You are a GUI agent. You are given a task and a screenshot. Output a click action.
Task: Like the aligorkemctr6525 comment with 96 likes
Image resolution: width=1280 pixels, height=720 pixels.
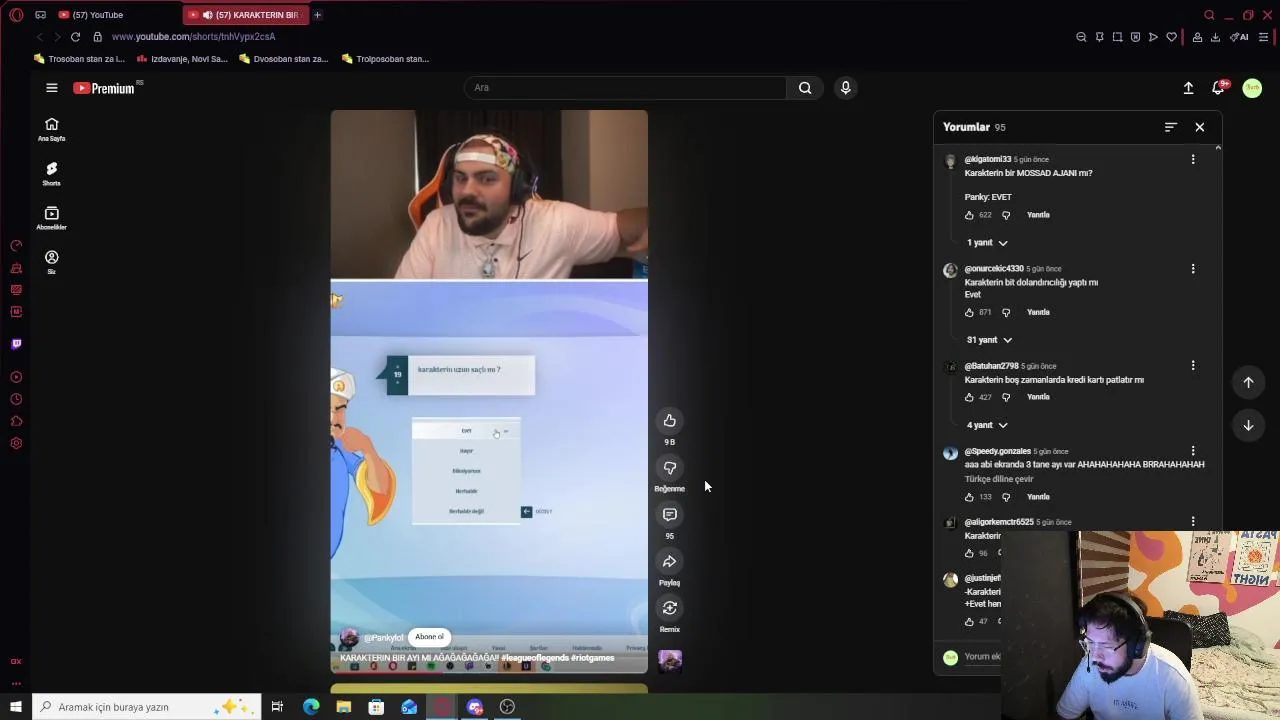click(x=969, y=553)
